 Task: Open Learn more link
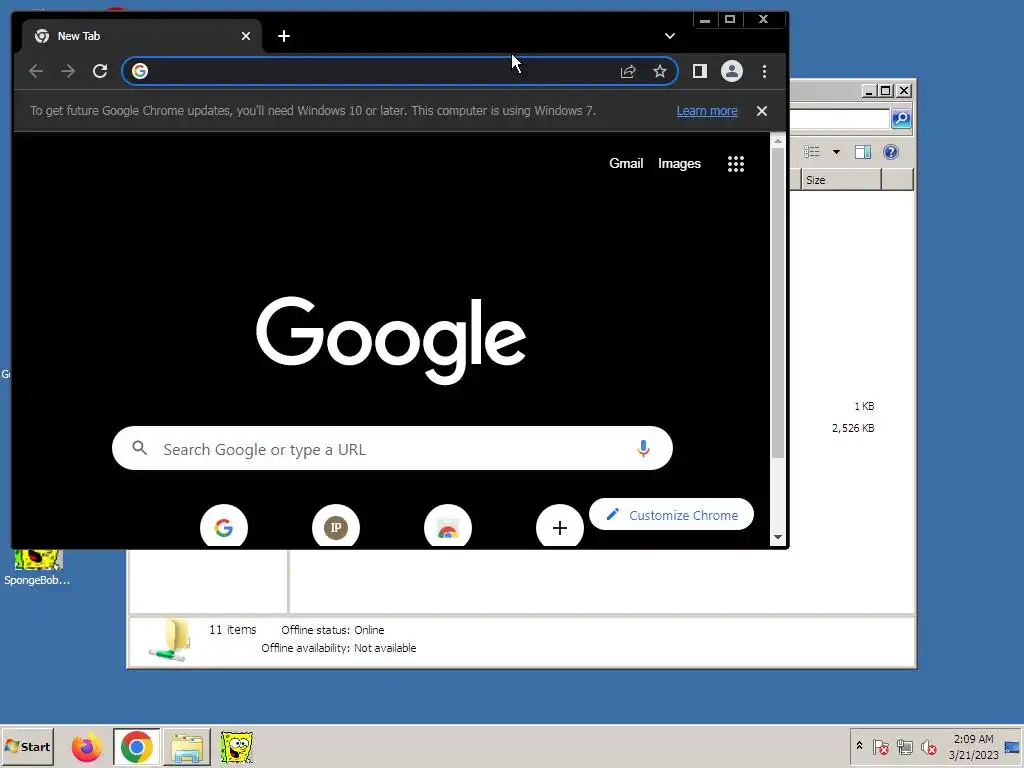coord(707,111)
